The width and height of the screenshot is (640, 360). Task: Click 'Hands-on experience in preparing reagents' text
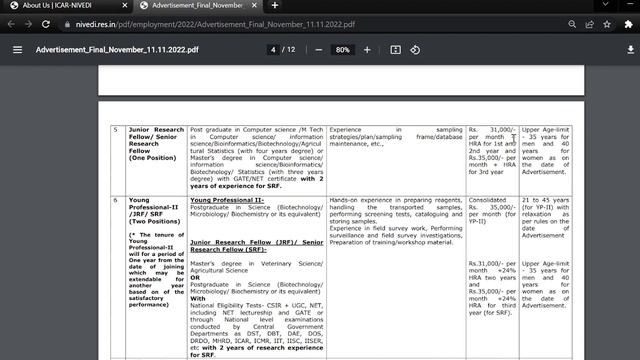396,200
